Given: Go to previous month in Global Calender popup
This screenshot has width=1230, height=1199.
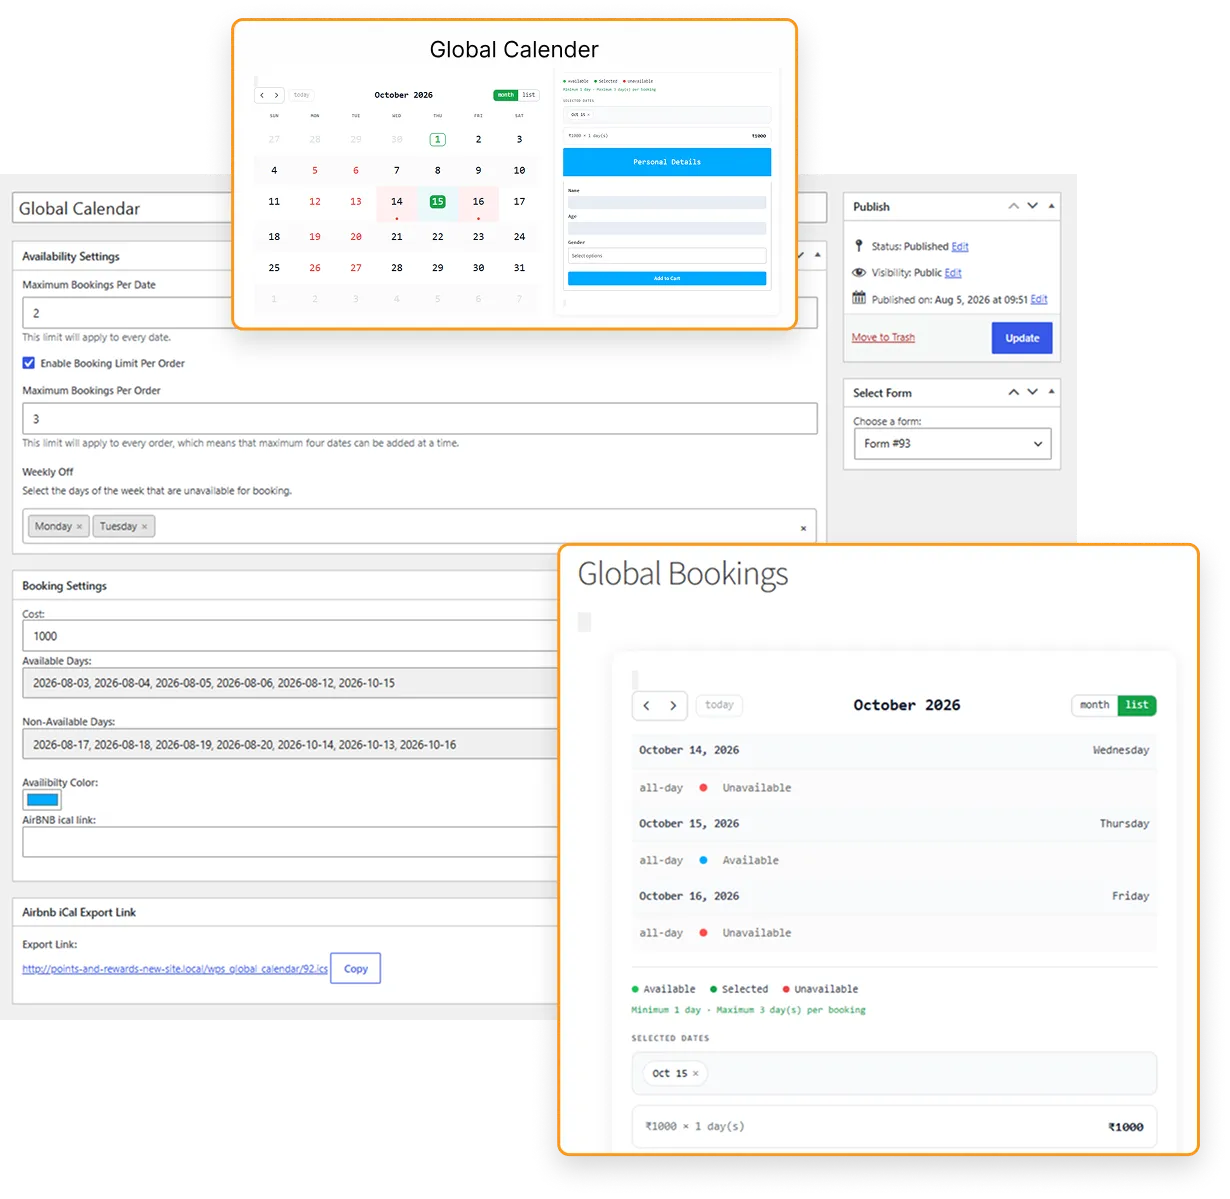Looking at the screenshot, I should (262, 95).
